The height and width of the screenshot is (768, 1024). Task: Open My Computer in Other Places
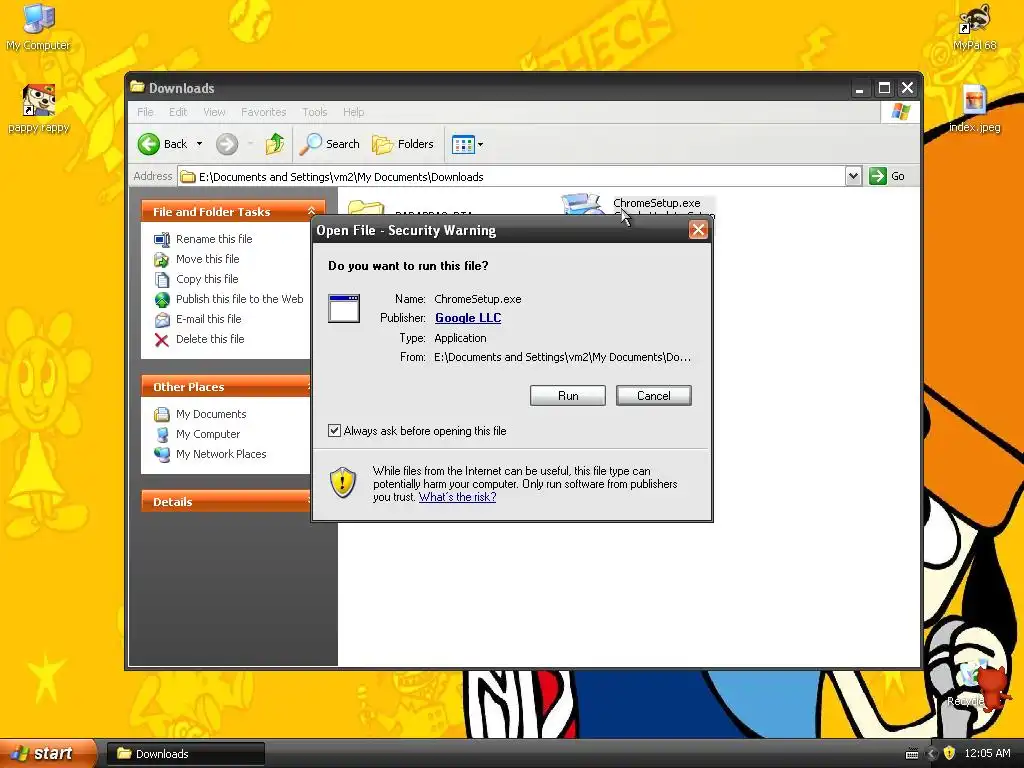tap(208, 434)
